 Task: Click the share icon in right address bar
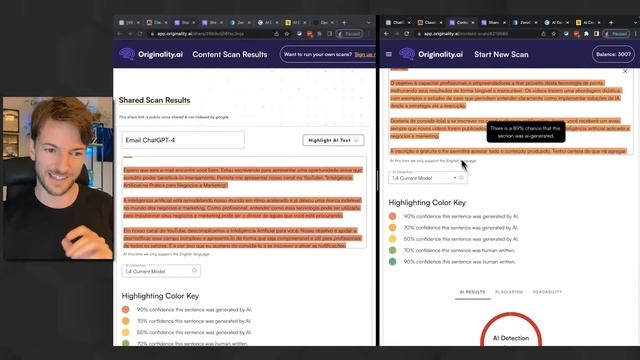(x=543, y=34)
